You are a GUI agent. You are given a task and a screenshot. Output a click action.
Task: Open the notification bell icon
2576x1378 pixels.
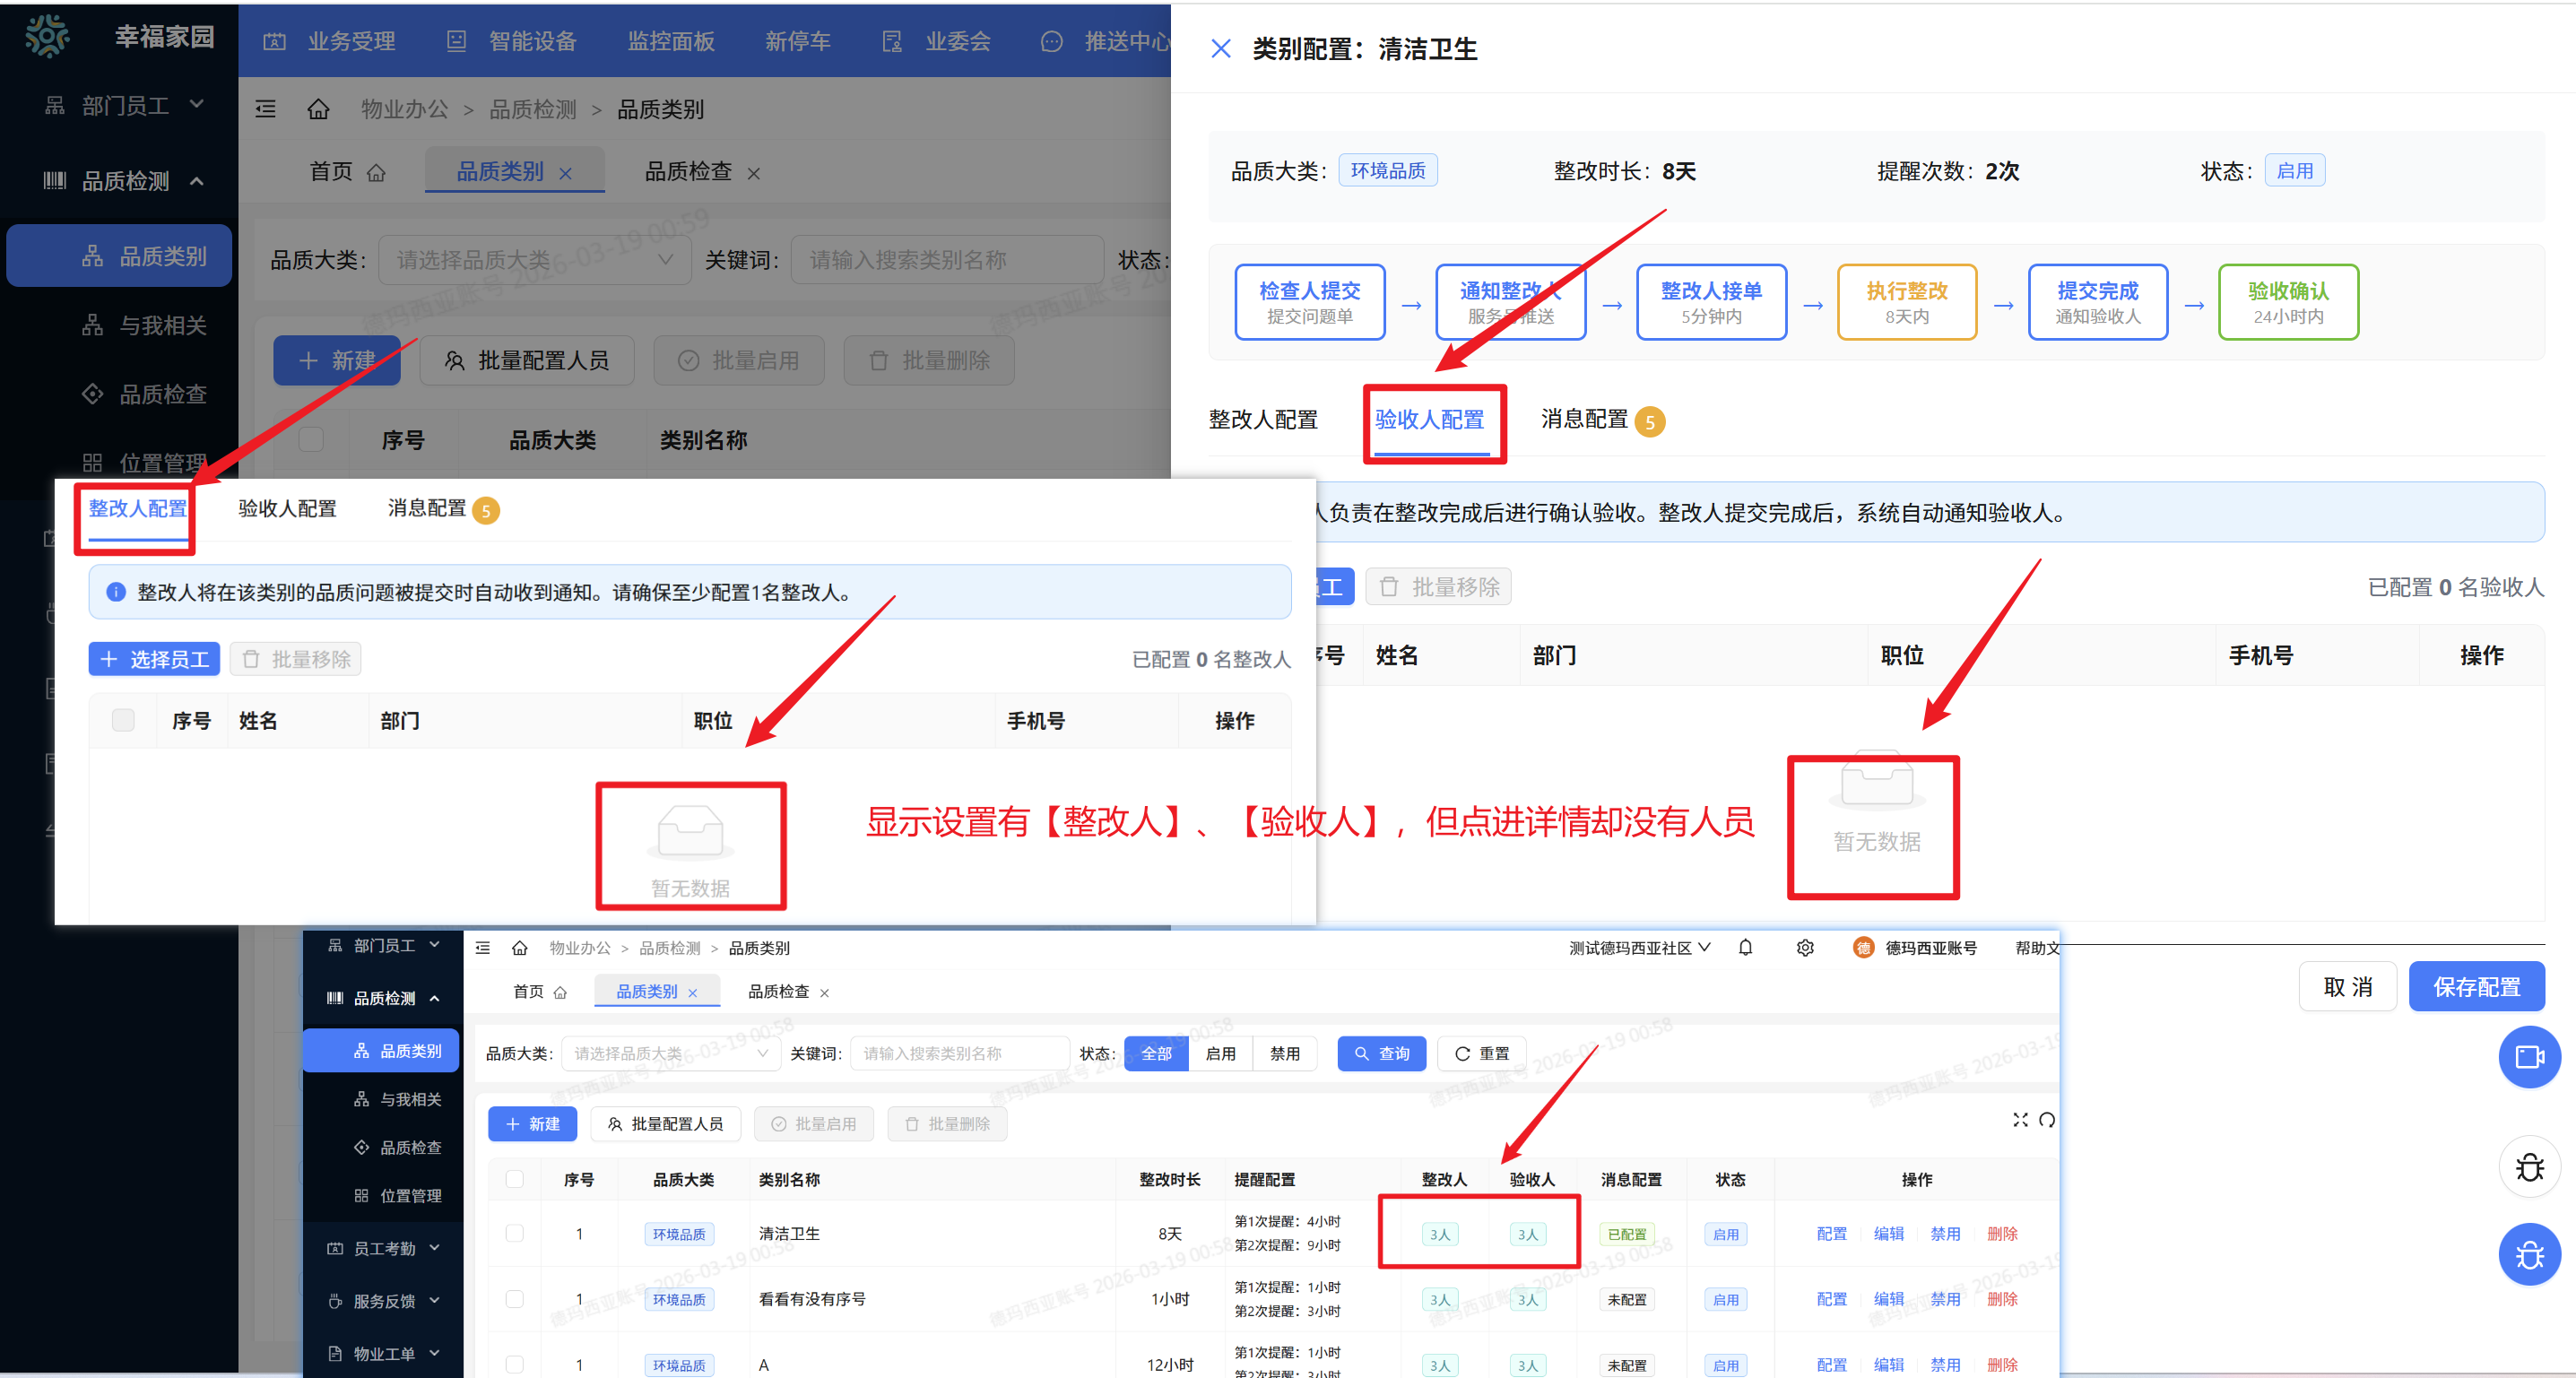(x=1745, y=947)
